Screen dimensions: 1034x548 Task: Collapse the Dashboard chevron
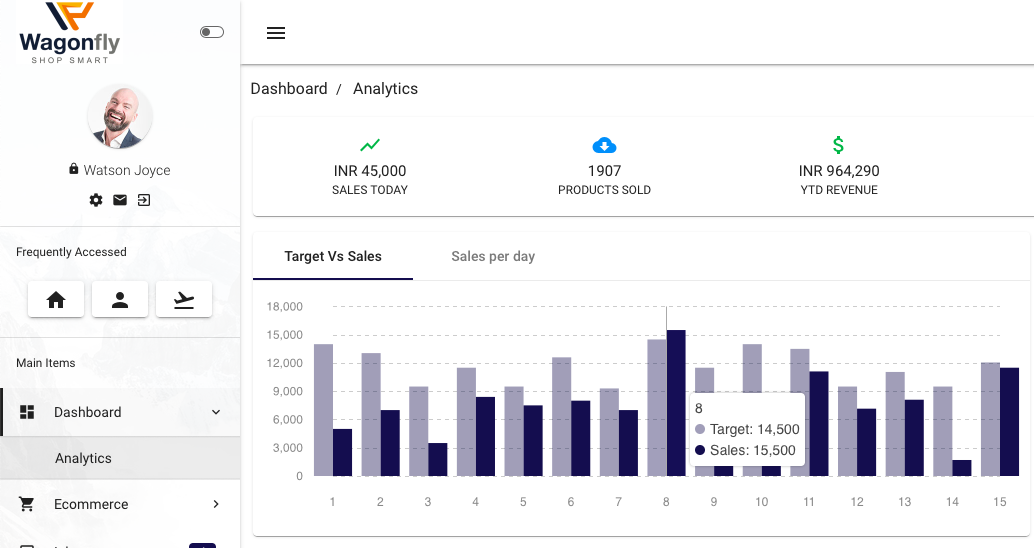(x=216, y=412)
